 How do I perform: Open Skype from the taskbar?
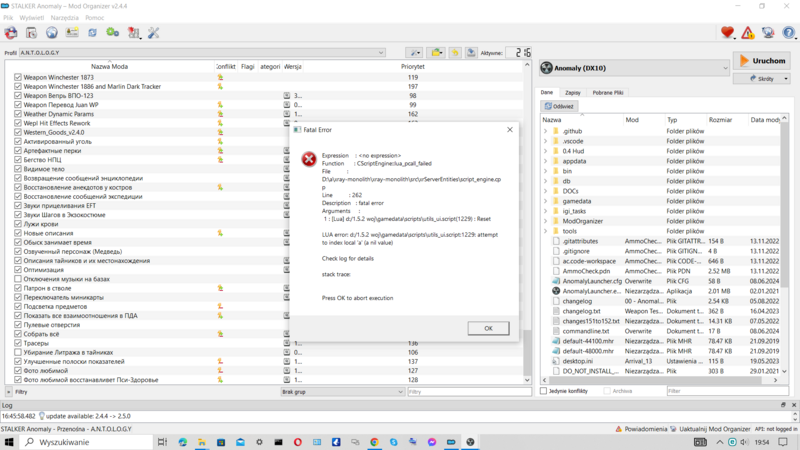point(393,442)
